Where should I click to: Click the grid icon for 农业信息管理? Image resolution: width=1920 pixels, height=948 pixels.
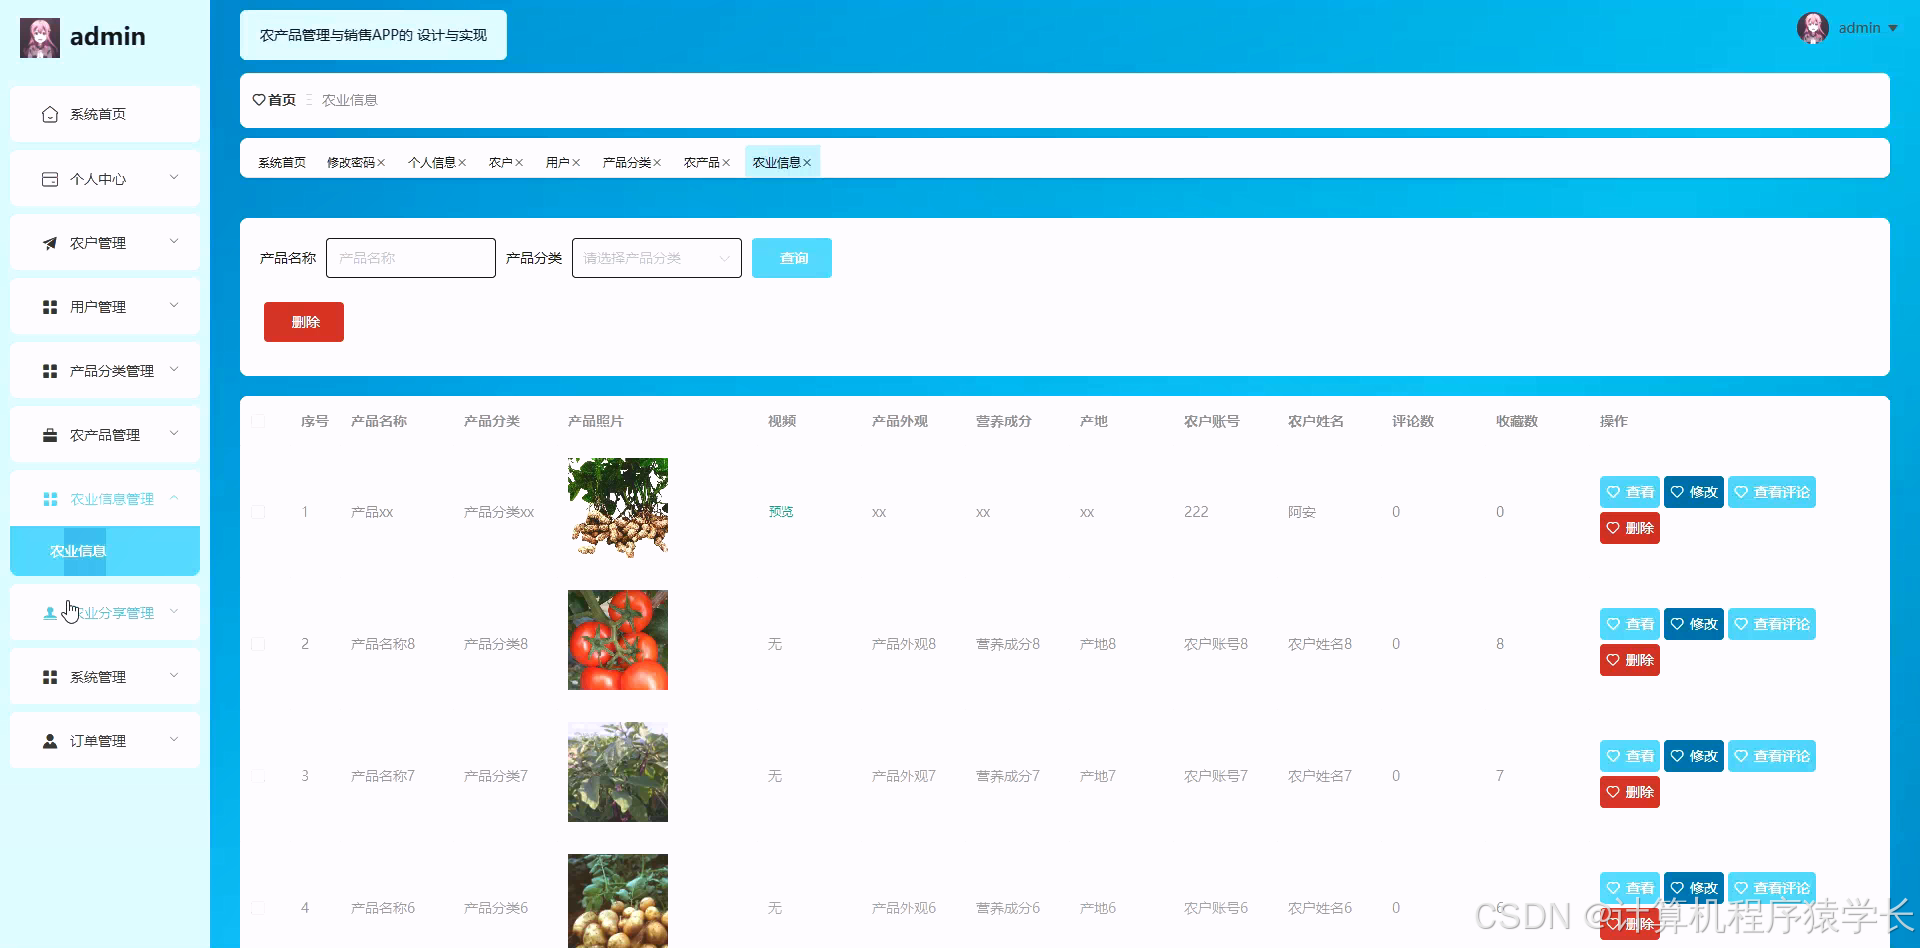pos(50,499)
